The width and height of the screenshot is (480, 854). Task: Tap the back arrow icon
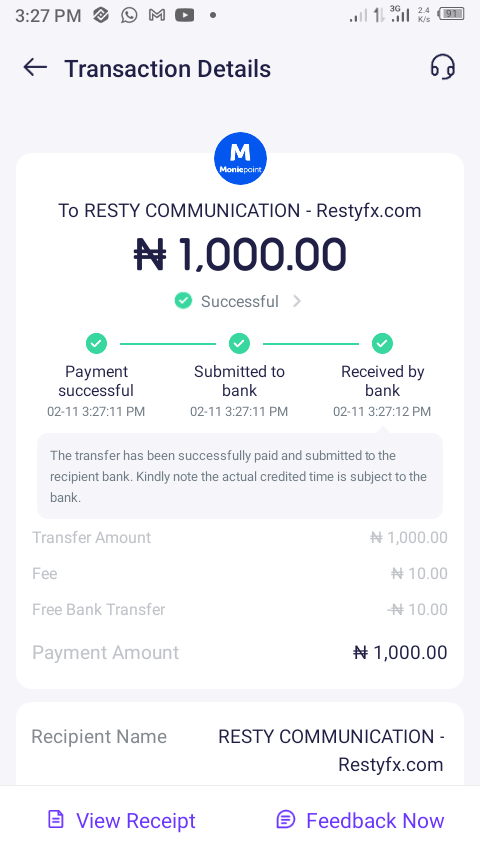[x=35, y=68]
